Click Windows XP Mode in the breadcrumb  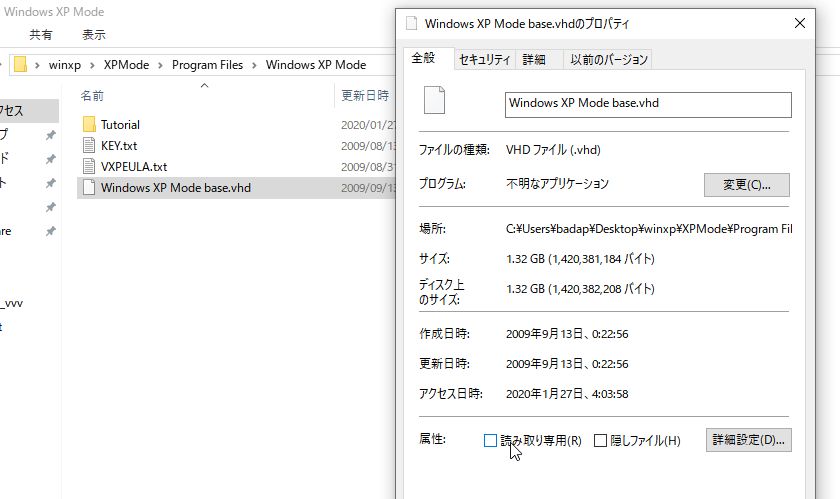[316, 65]
